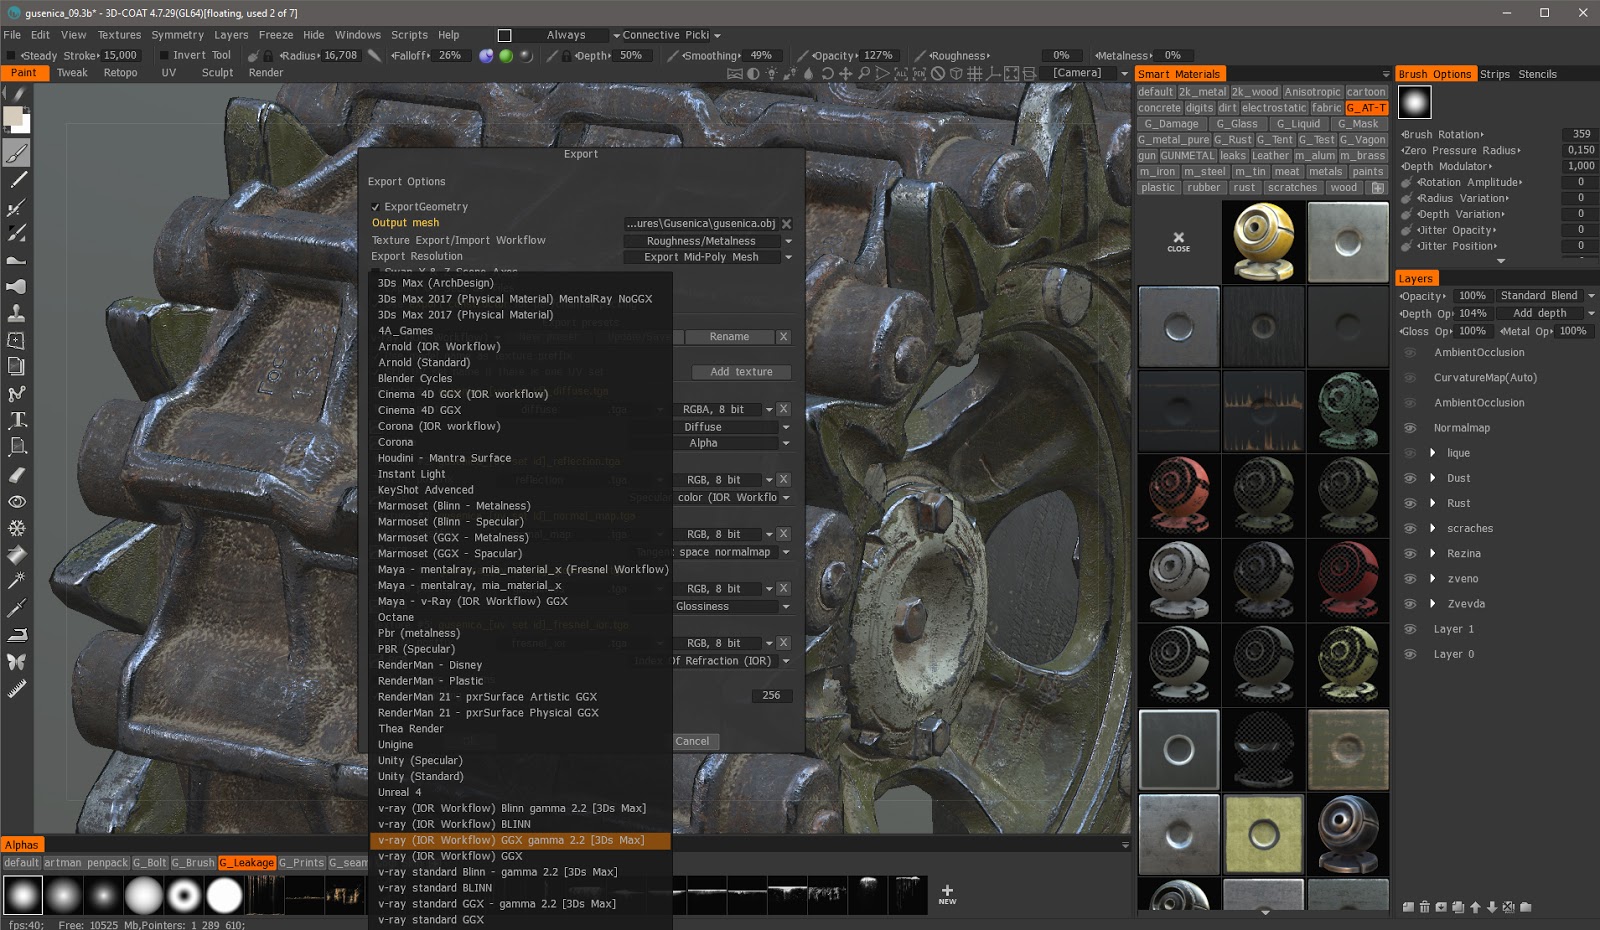Toggle visibility of Dust layer
Screen dimensions: 1600x930
click(1410, 478)
